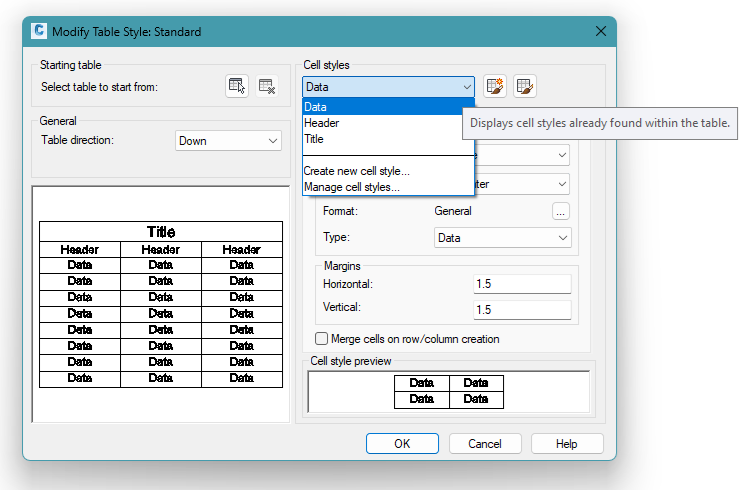The height and width of the screenshot is (490, 751).
Task: Enable Merge cells on row/column creation
Action: click(322, 339)
